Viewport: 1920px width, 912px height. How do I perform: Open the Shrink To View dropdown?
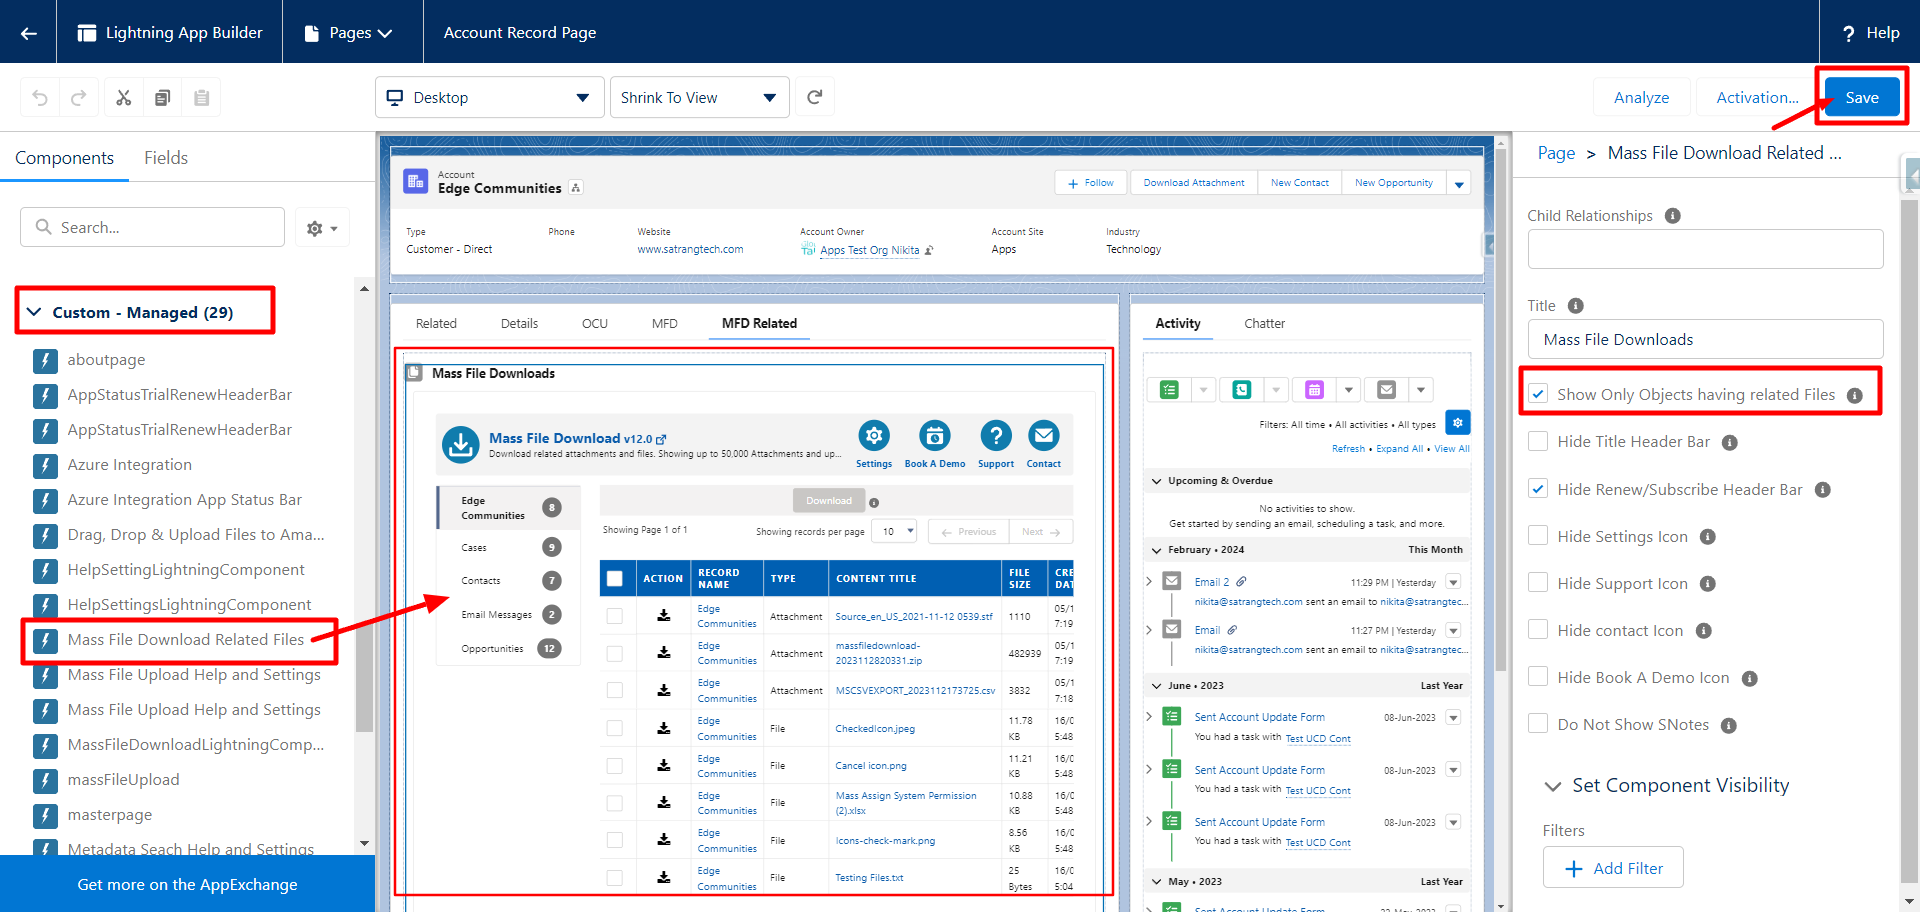click(700, 97)
